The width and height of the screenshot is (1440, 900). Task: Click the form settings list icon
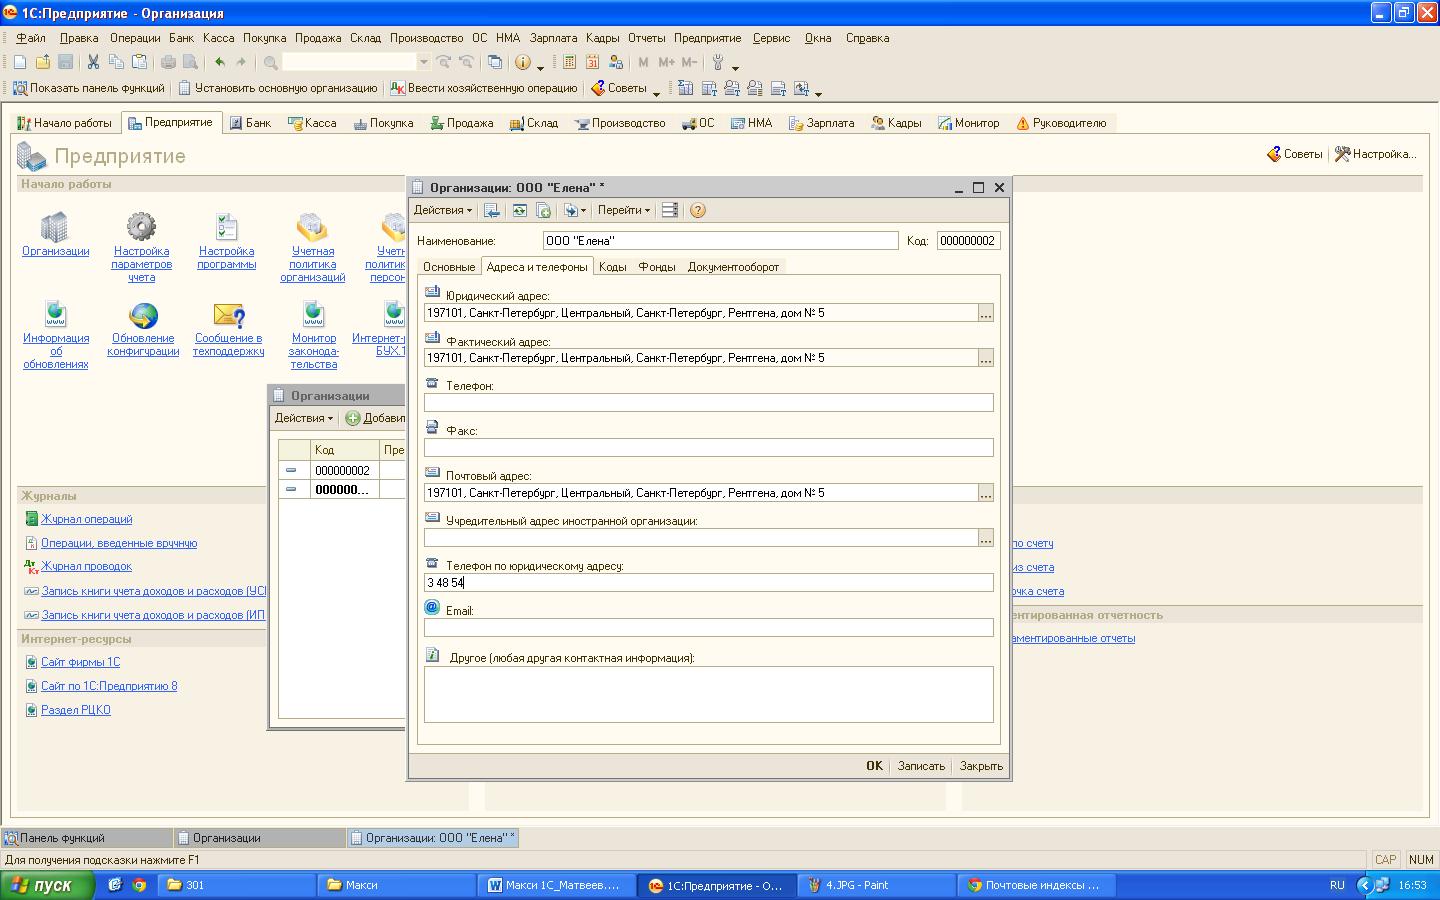click(x=670, y=210)
